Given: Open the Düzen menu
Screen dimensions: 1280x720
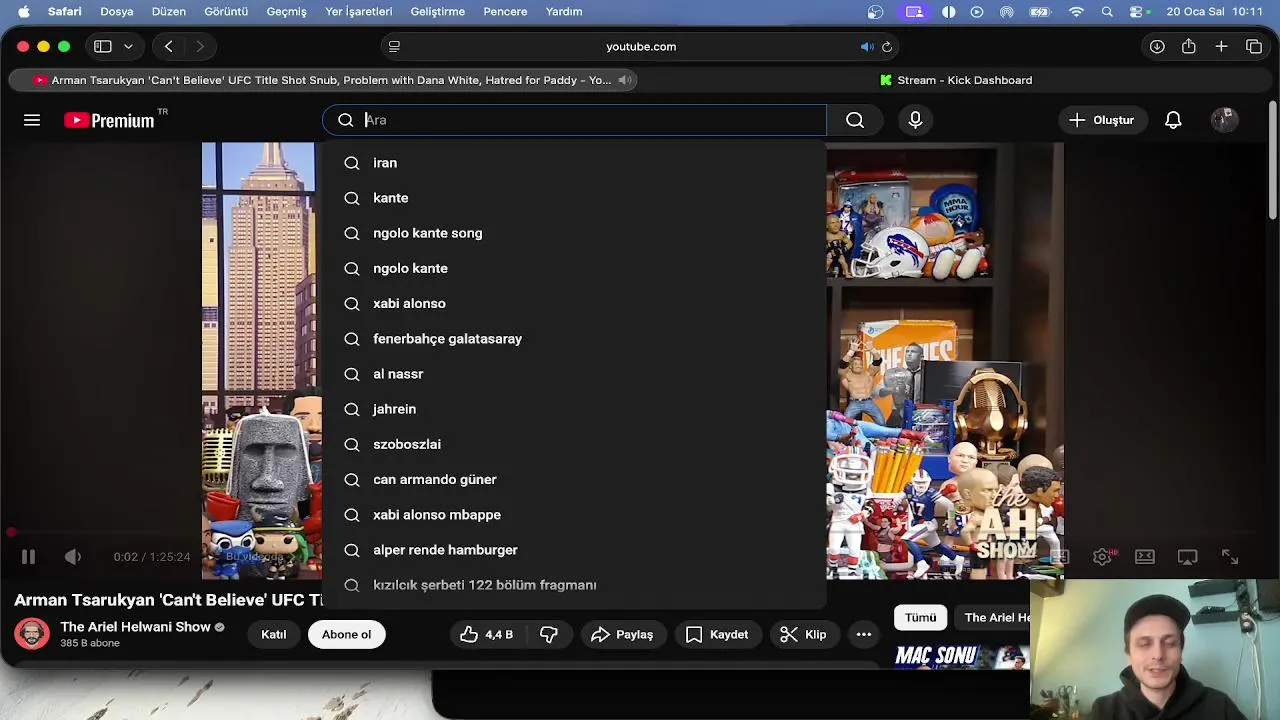Looking at the screenshot, I should click(x=169, y=11).
